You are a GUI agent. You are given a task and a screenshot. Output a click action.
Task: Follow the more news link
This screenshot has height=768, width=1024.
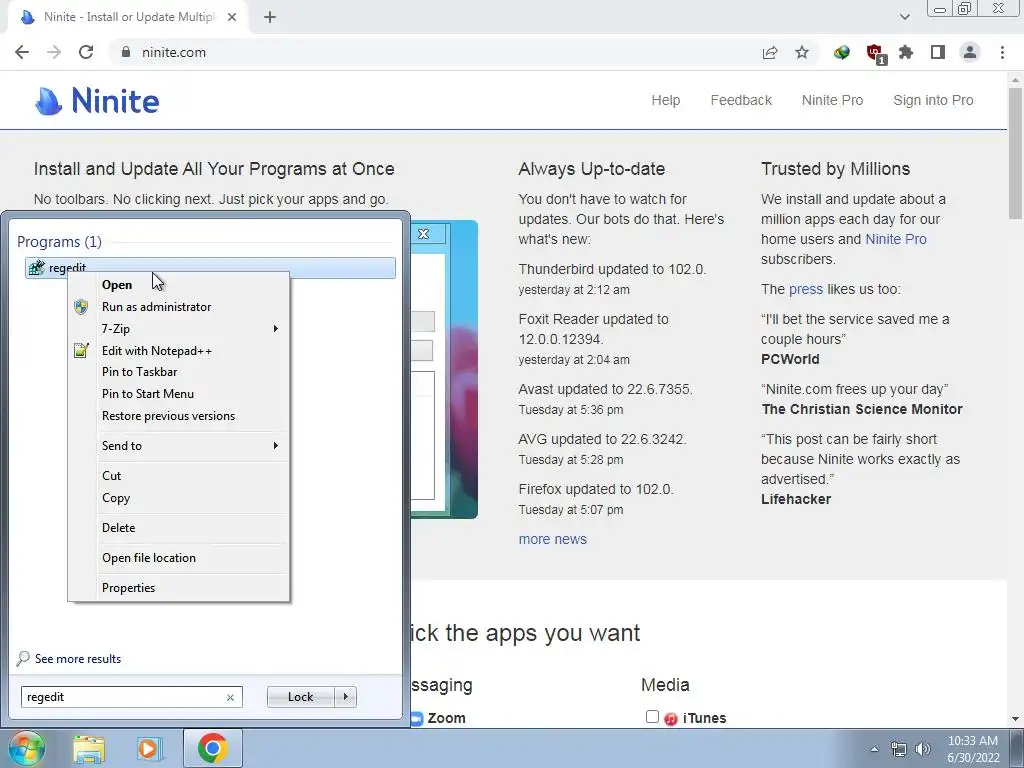(x=552, y=539)
